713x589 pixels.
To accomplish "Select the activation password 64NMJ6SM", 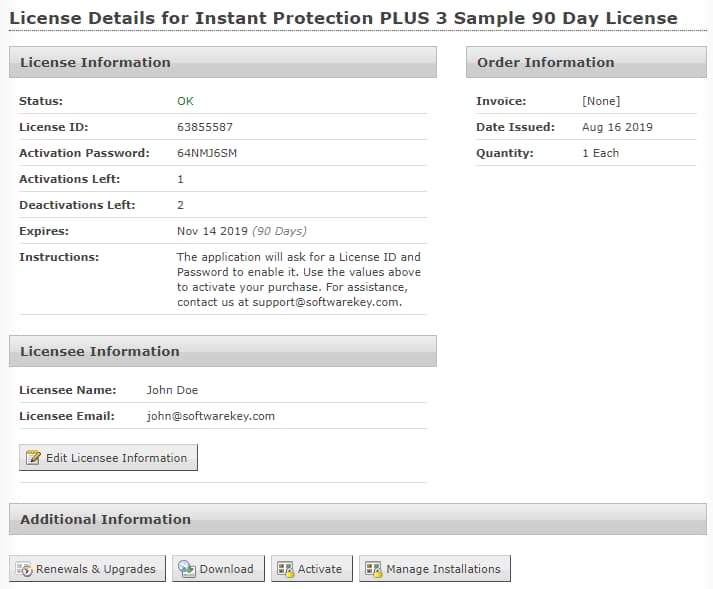I will pos(207,153).
